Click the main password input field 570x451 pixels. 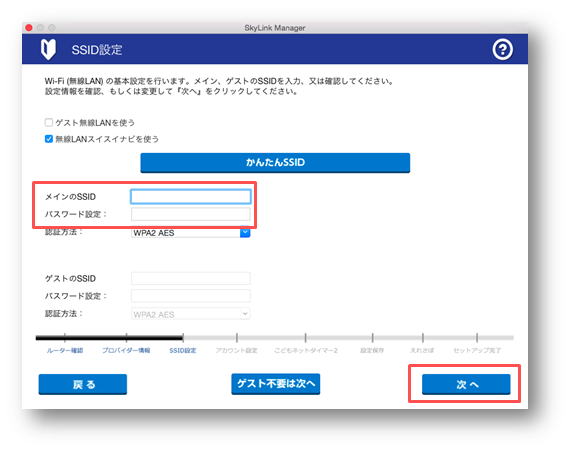tap(190, 214)
